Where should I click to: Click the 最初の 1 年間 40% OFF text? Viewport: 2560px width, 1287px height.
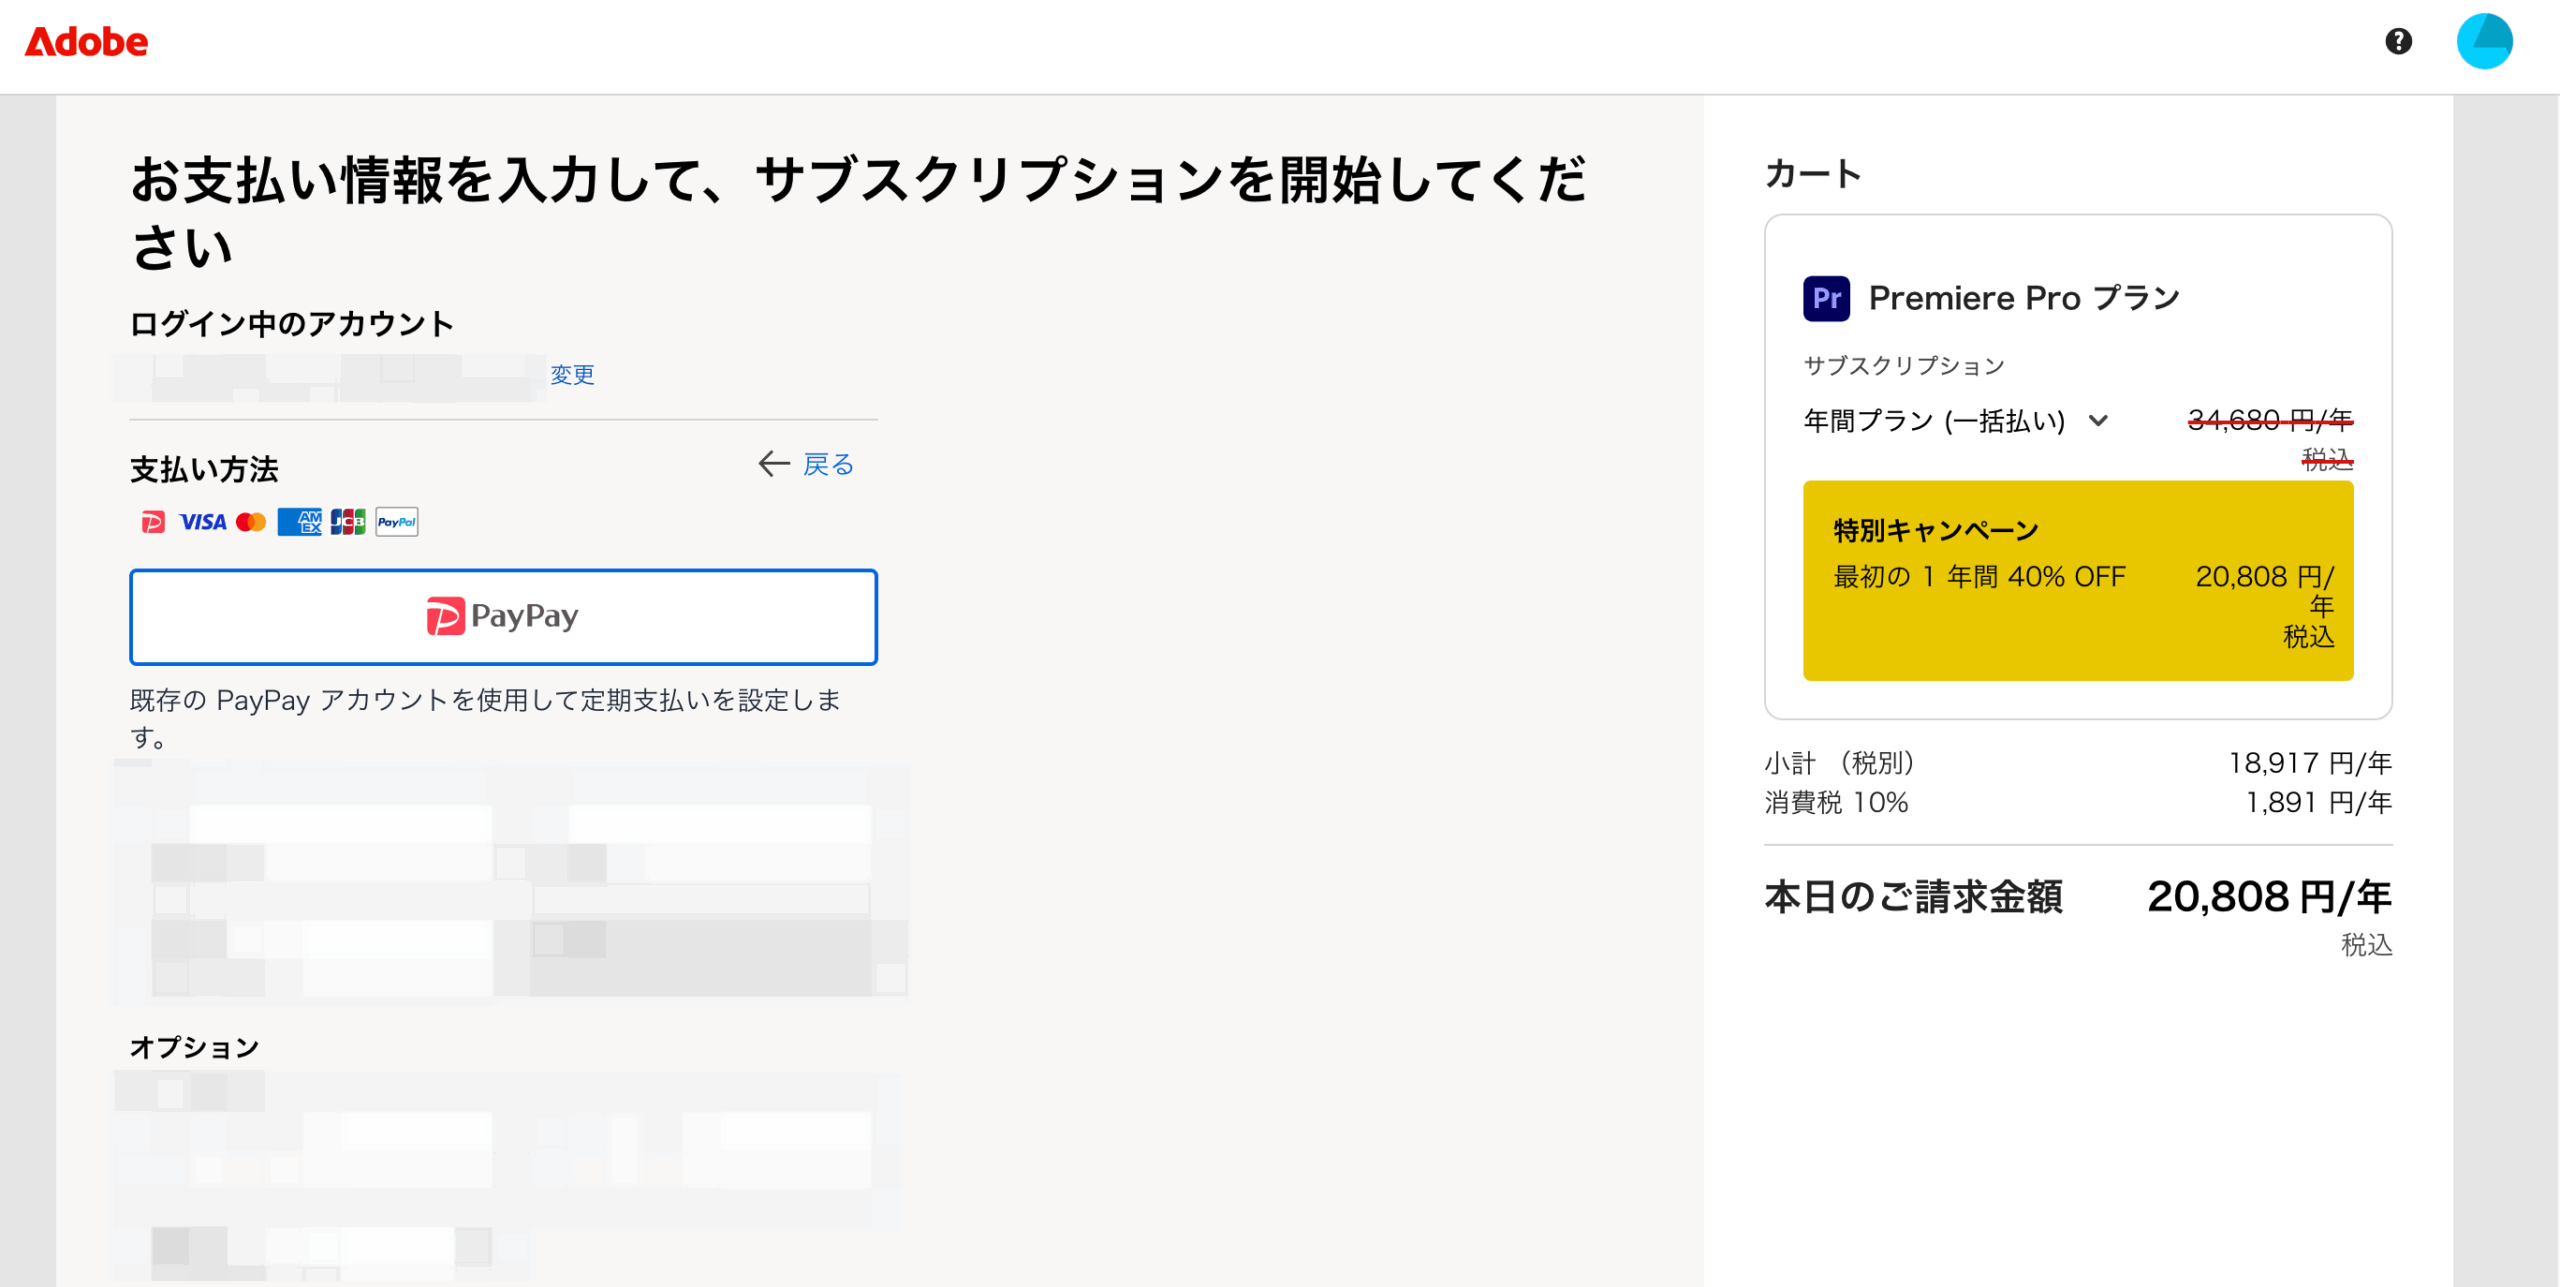pyautogui.click(x=1979, y=577)
